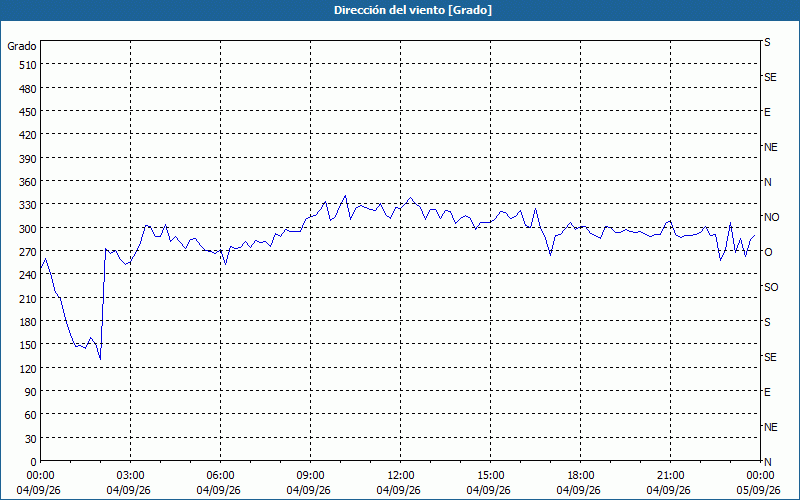Click the 05/09/26 date label
The image size is (800, 500).
[x=759, y=490]
